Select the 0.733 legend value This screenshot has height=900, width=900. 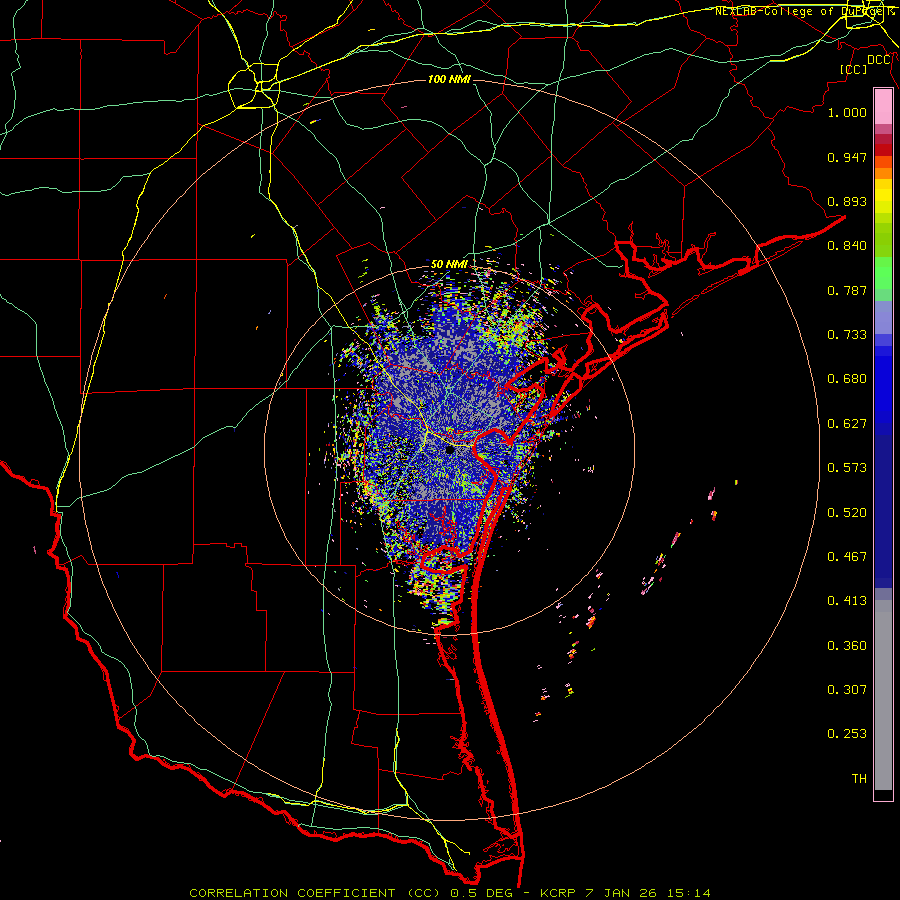tap(847, 335)
